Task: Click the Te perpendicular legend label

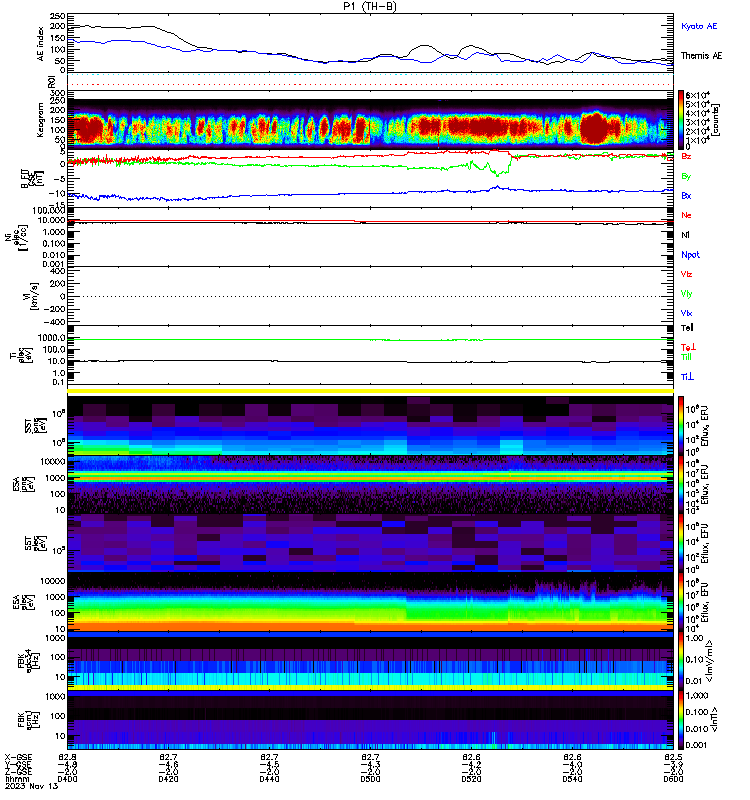Action: [x=688, y=347]
